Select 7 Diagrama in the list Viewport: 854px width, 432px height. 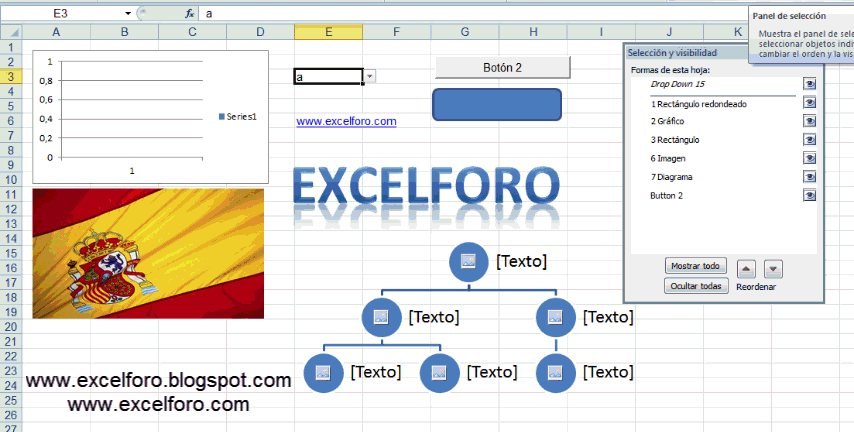(671, 177)
